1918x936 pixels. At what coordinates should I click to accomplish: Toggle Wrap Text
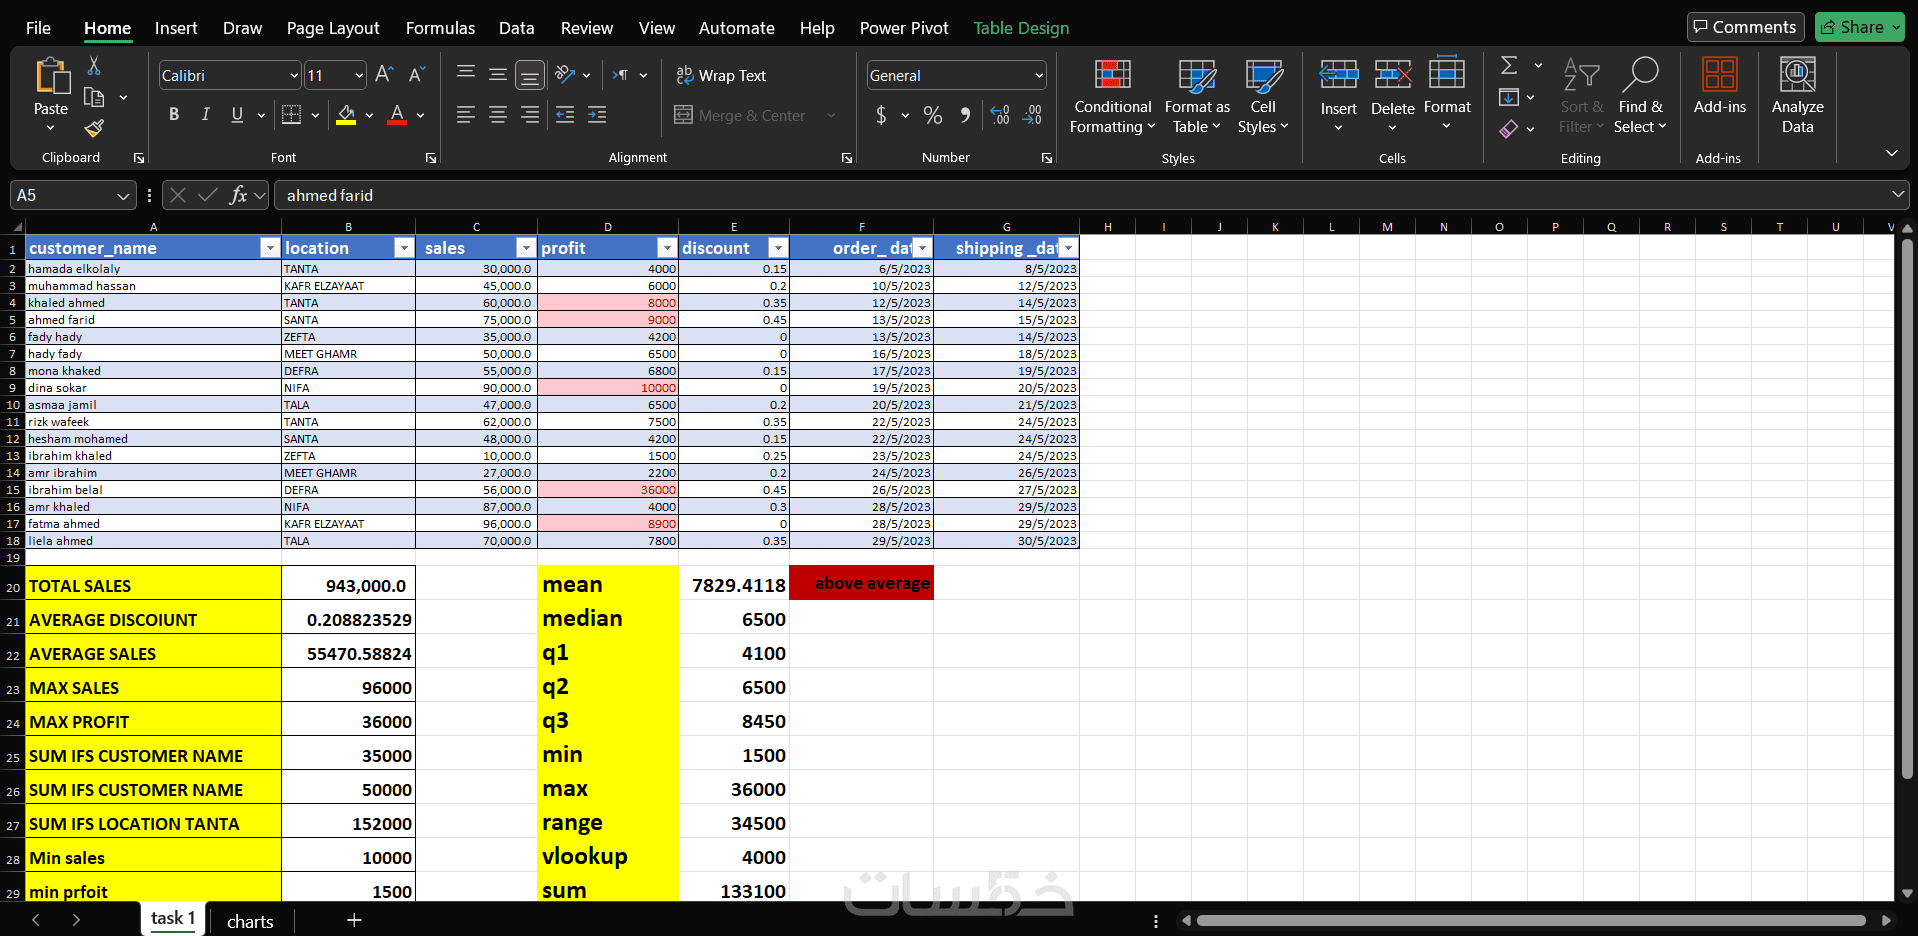(721, 75)
